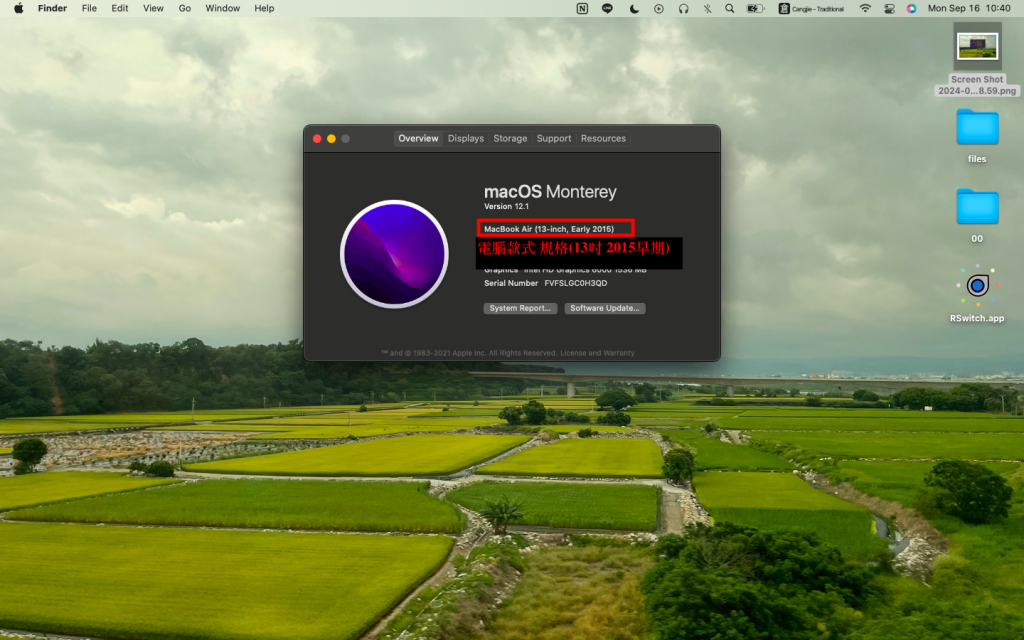Open the Go menu
This screenshot has height=640, width=1024.
(x=185, y=8)
